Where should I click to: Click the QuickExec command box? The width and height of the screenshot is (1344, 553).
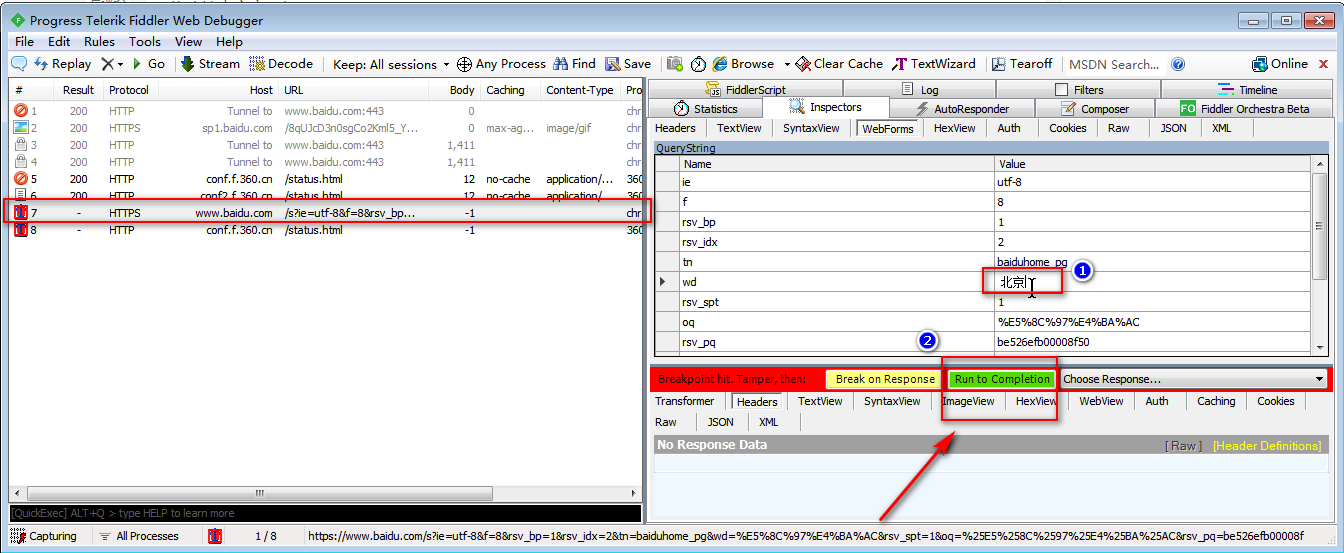[x=325, y=513]
